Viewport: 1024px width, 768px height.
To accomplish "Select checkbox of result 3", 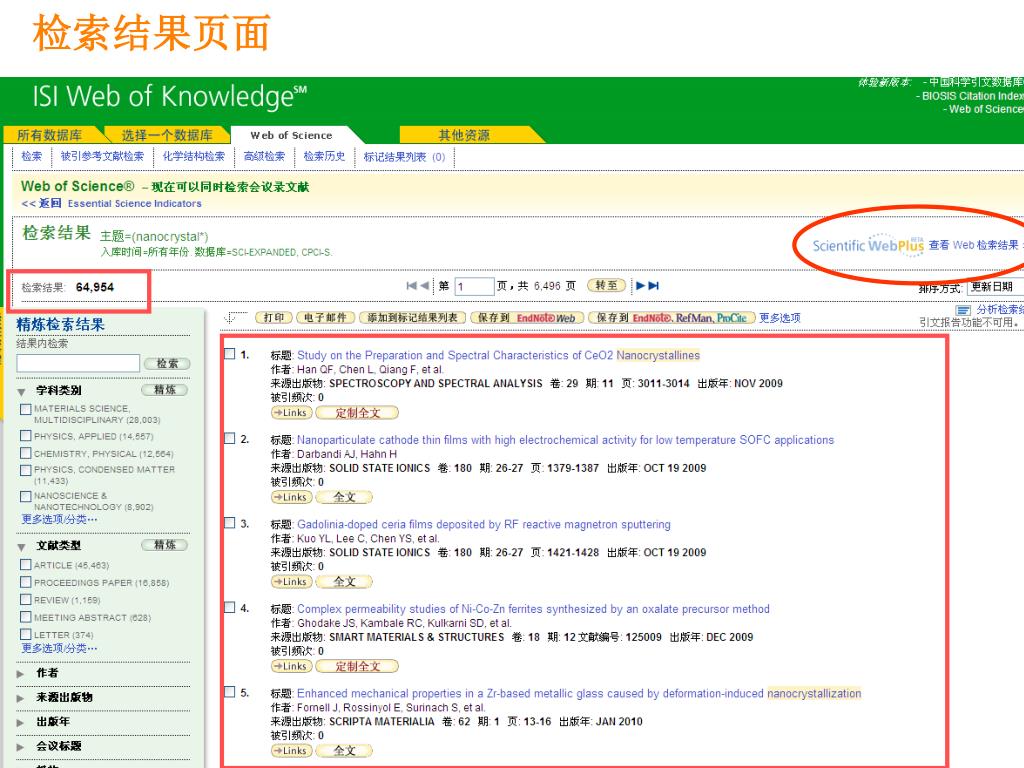I will pos(230,522).
